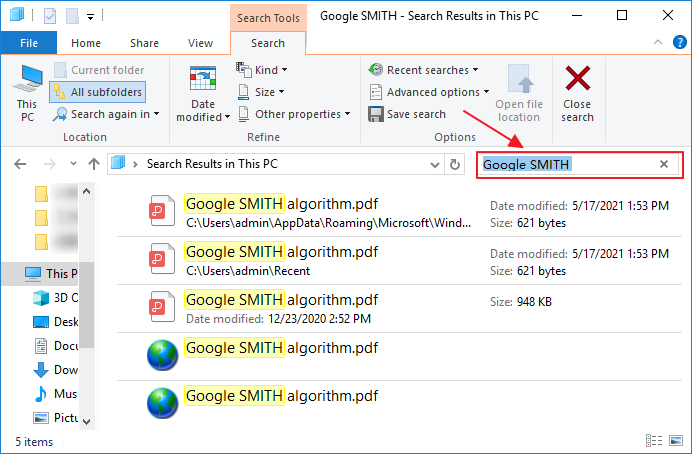Click the first globe icon result
Image resolution: width=692 pixels, height=454 pixels.
[162, 355]
